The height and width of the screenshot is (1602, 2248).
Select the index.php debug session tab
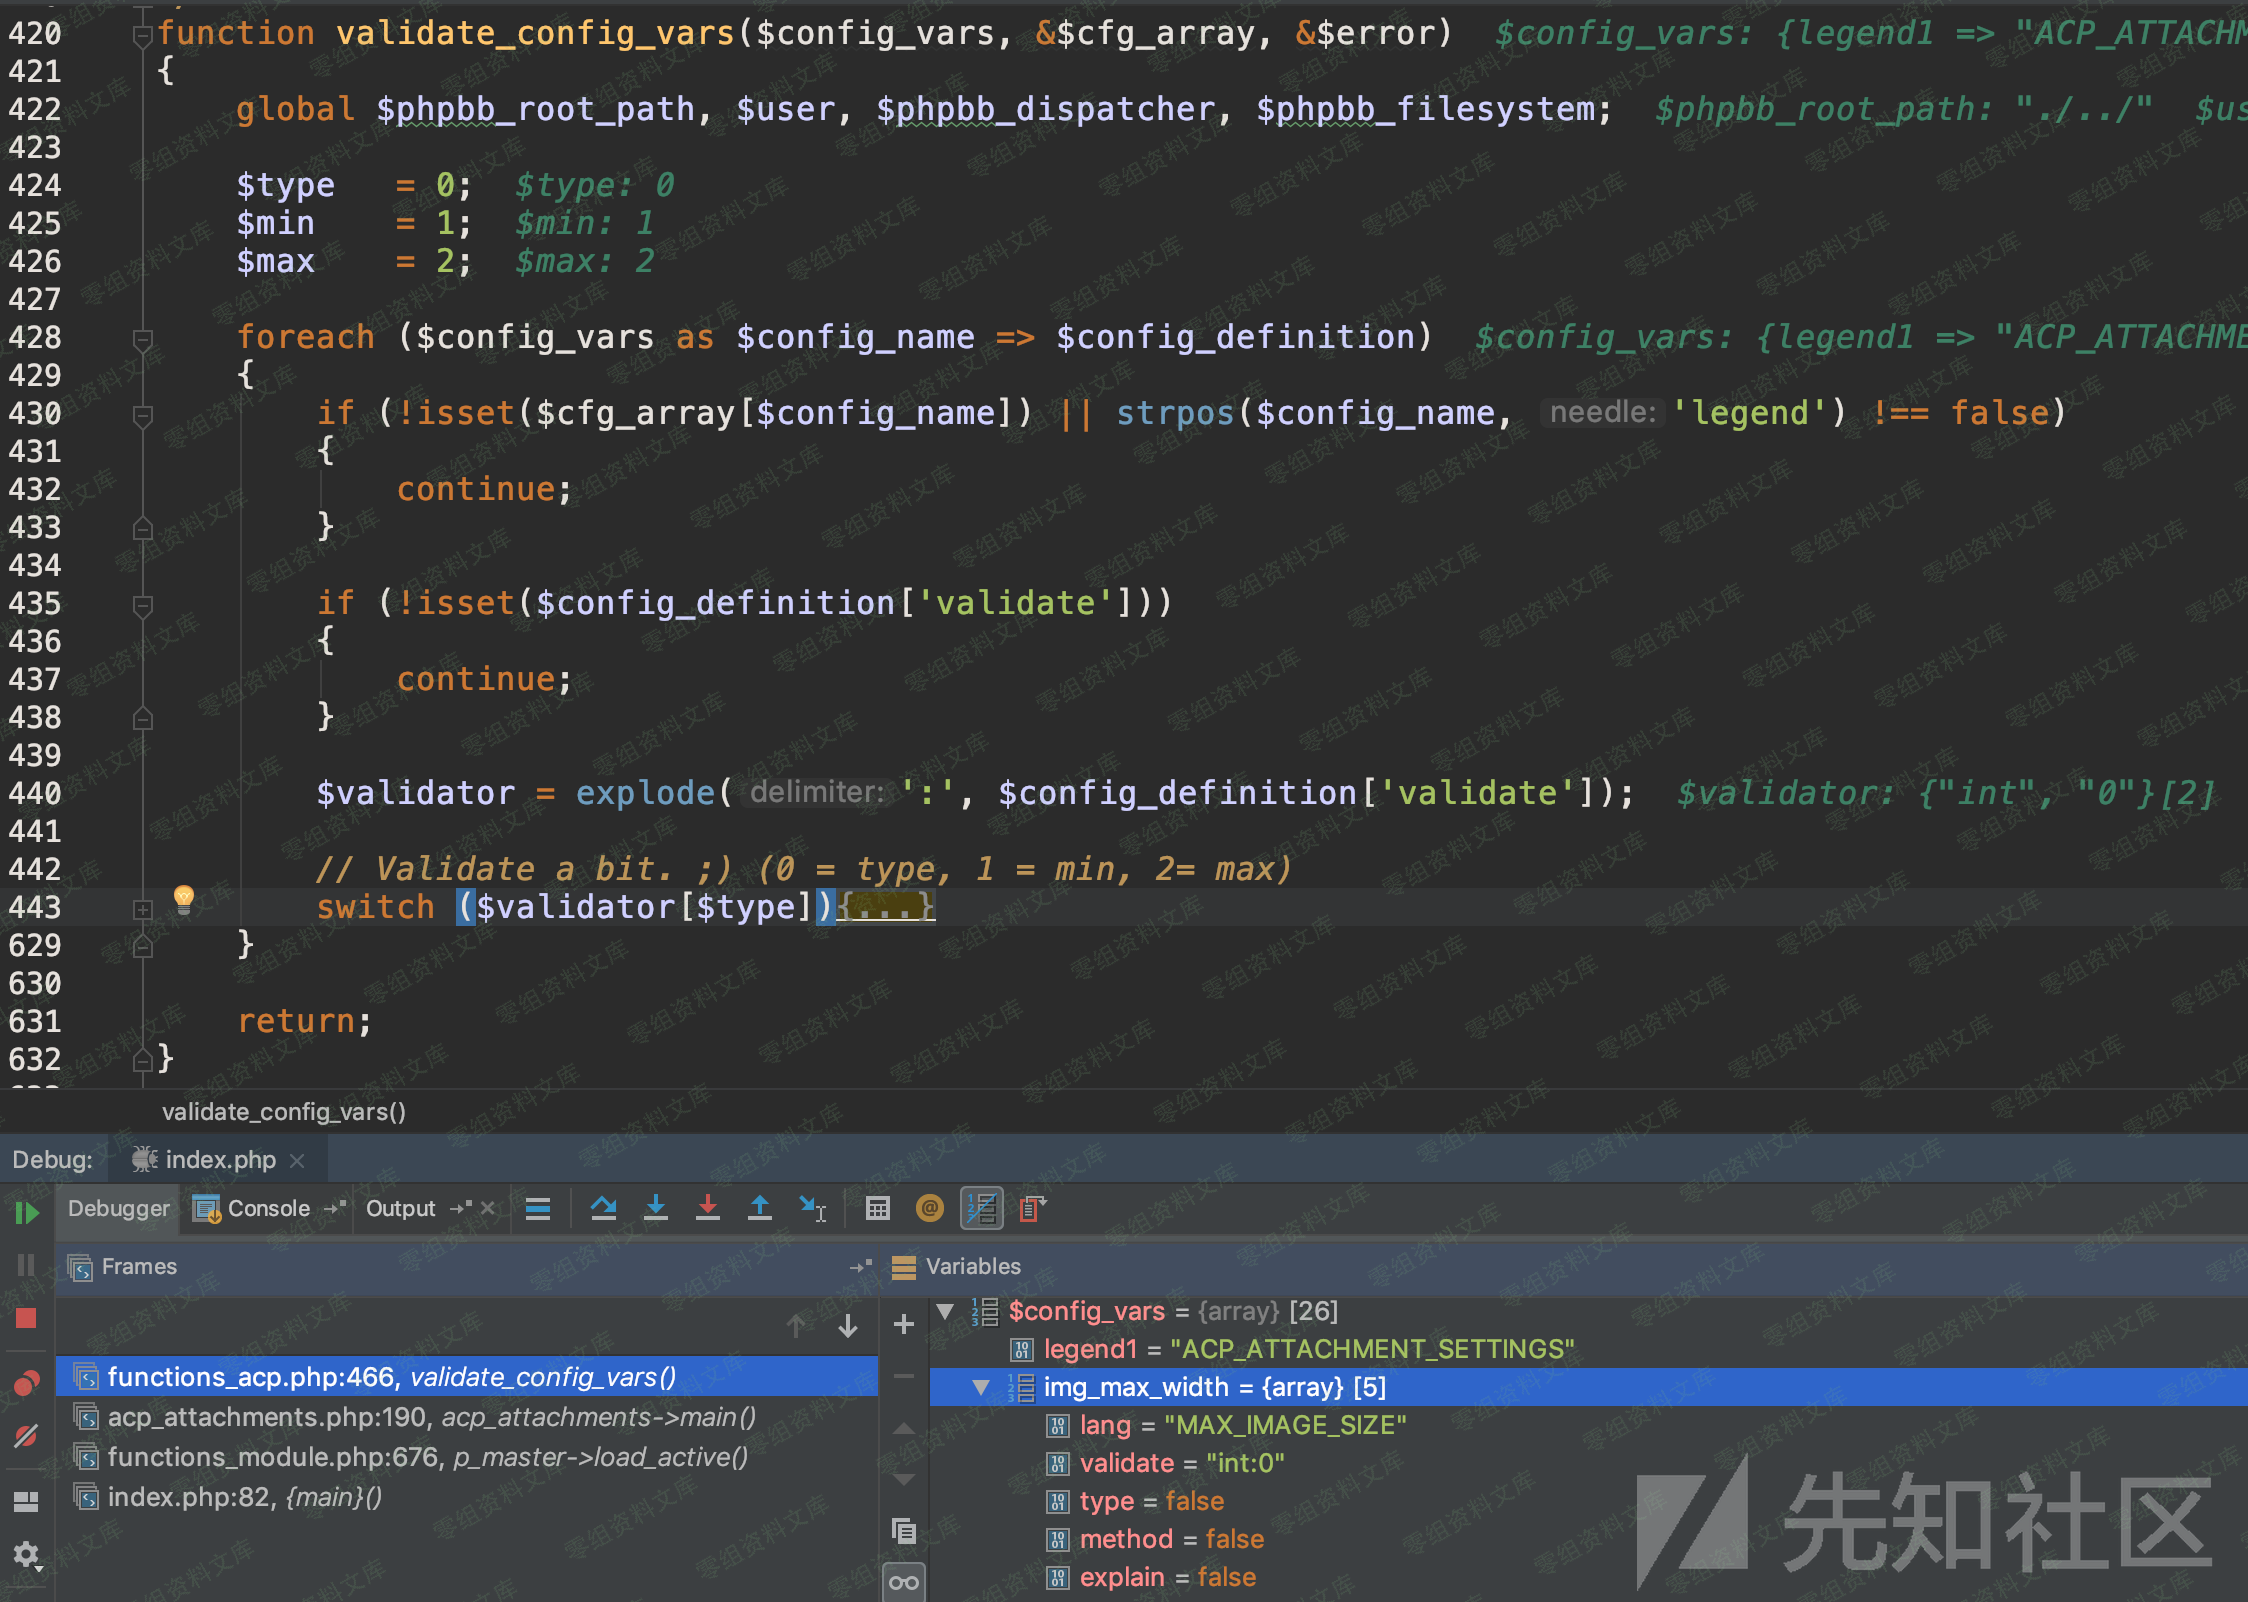[x=220, y=1160]
